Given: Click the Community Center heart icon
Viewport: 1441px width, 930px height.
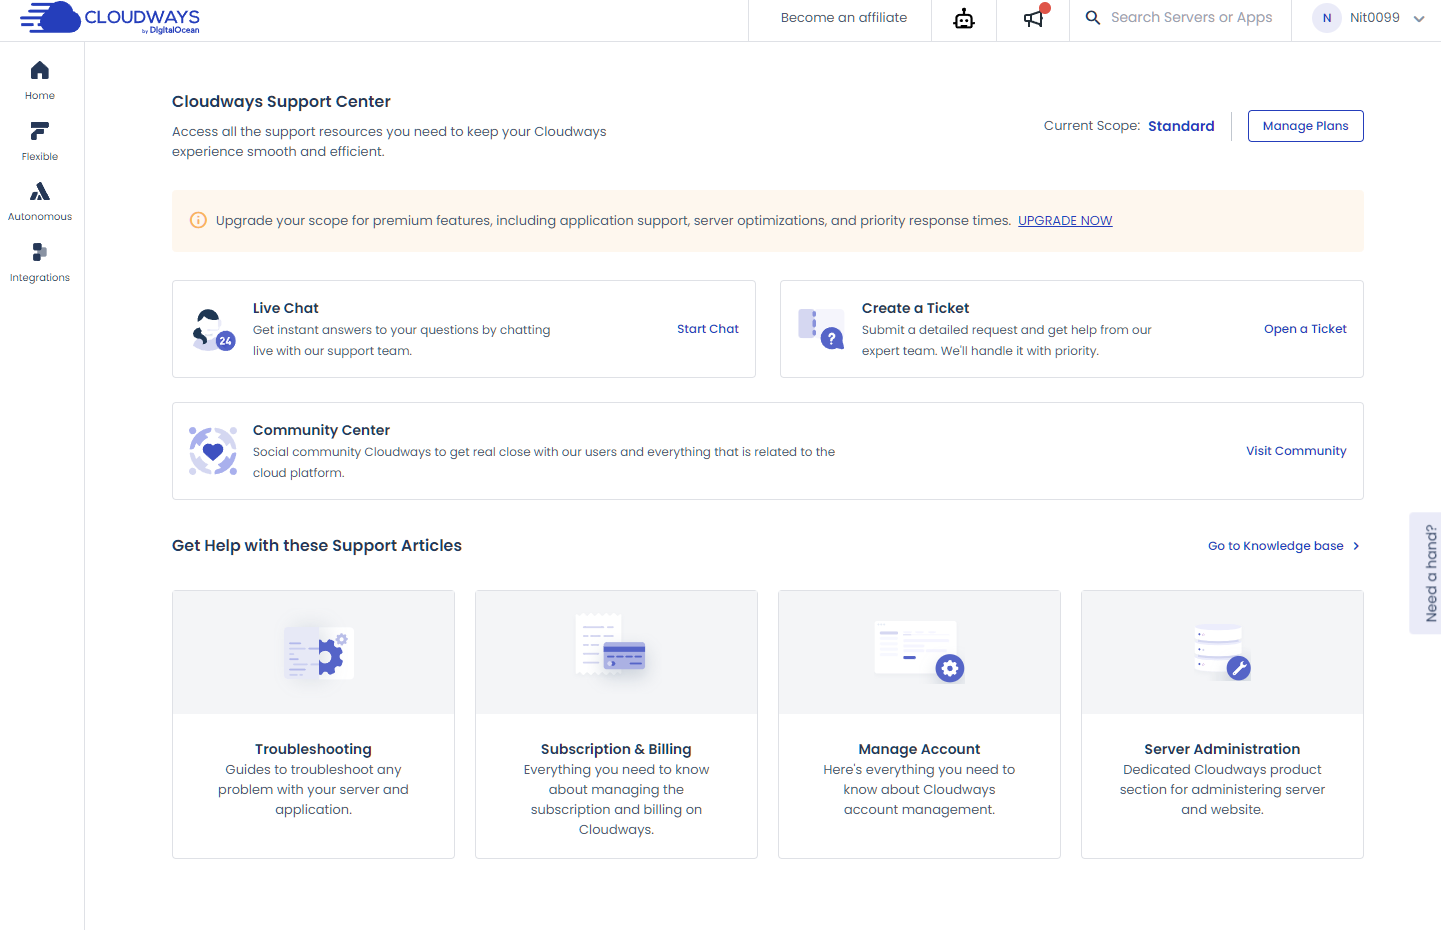Looking at the screenshot, I should [213, 451].
